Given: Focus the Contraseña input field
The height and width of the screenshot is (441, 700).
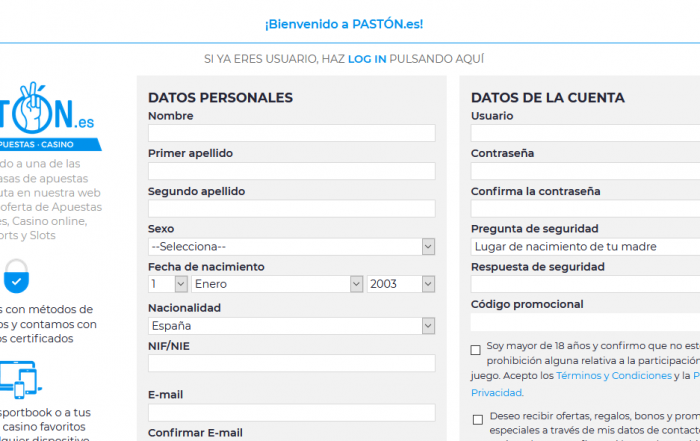Looking at the screenshot, I should coord(585,171).
